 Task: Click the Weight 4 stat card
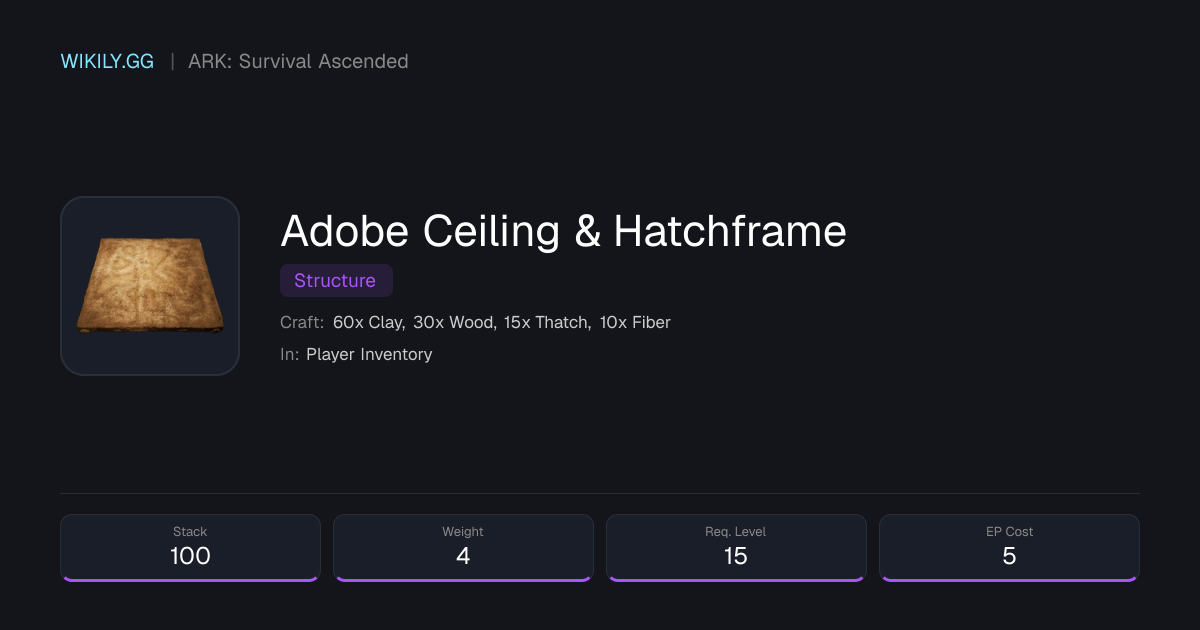(463, 547)
